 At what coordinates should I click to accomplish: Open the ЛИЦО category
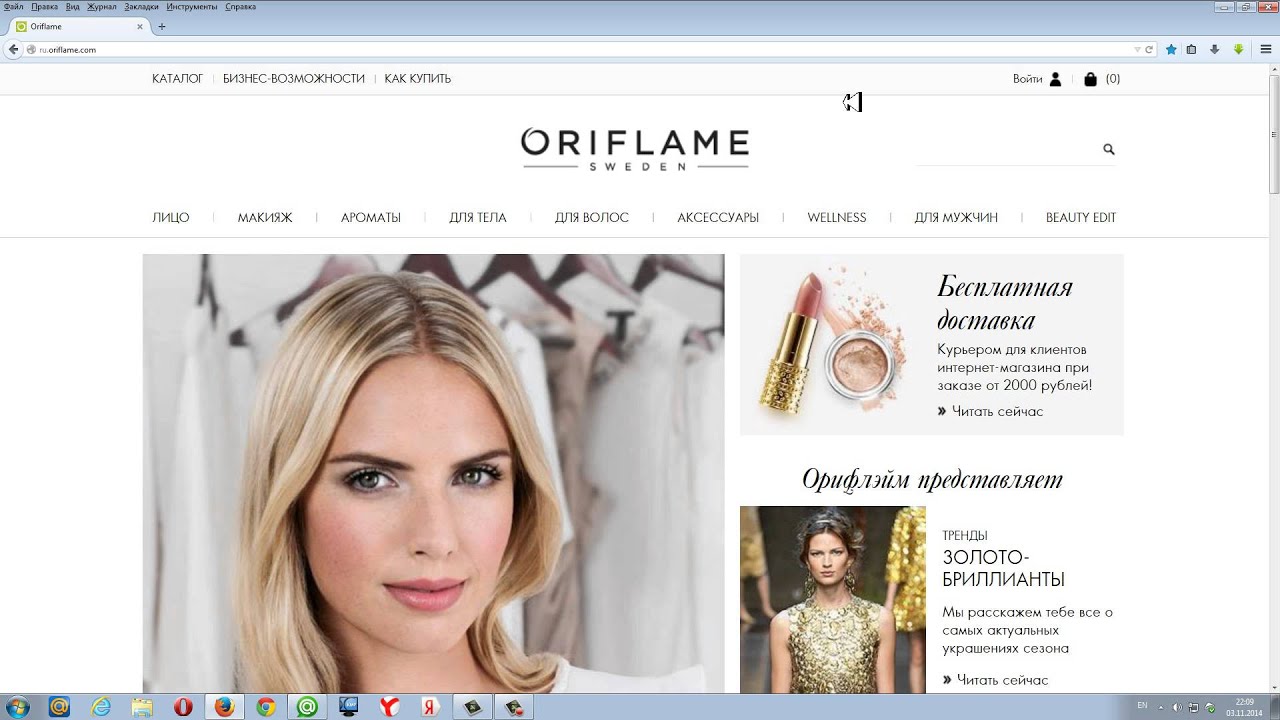click(x=171, y=217)
